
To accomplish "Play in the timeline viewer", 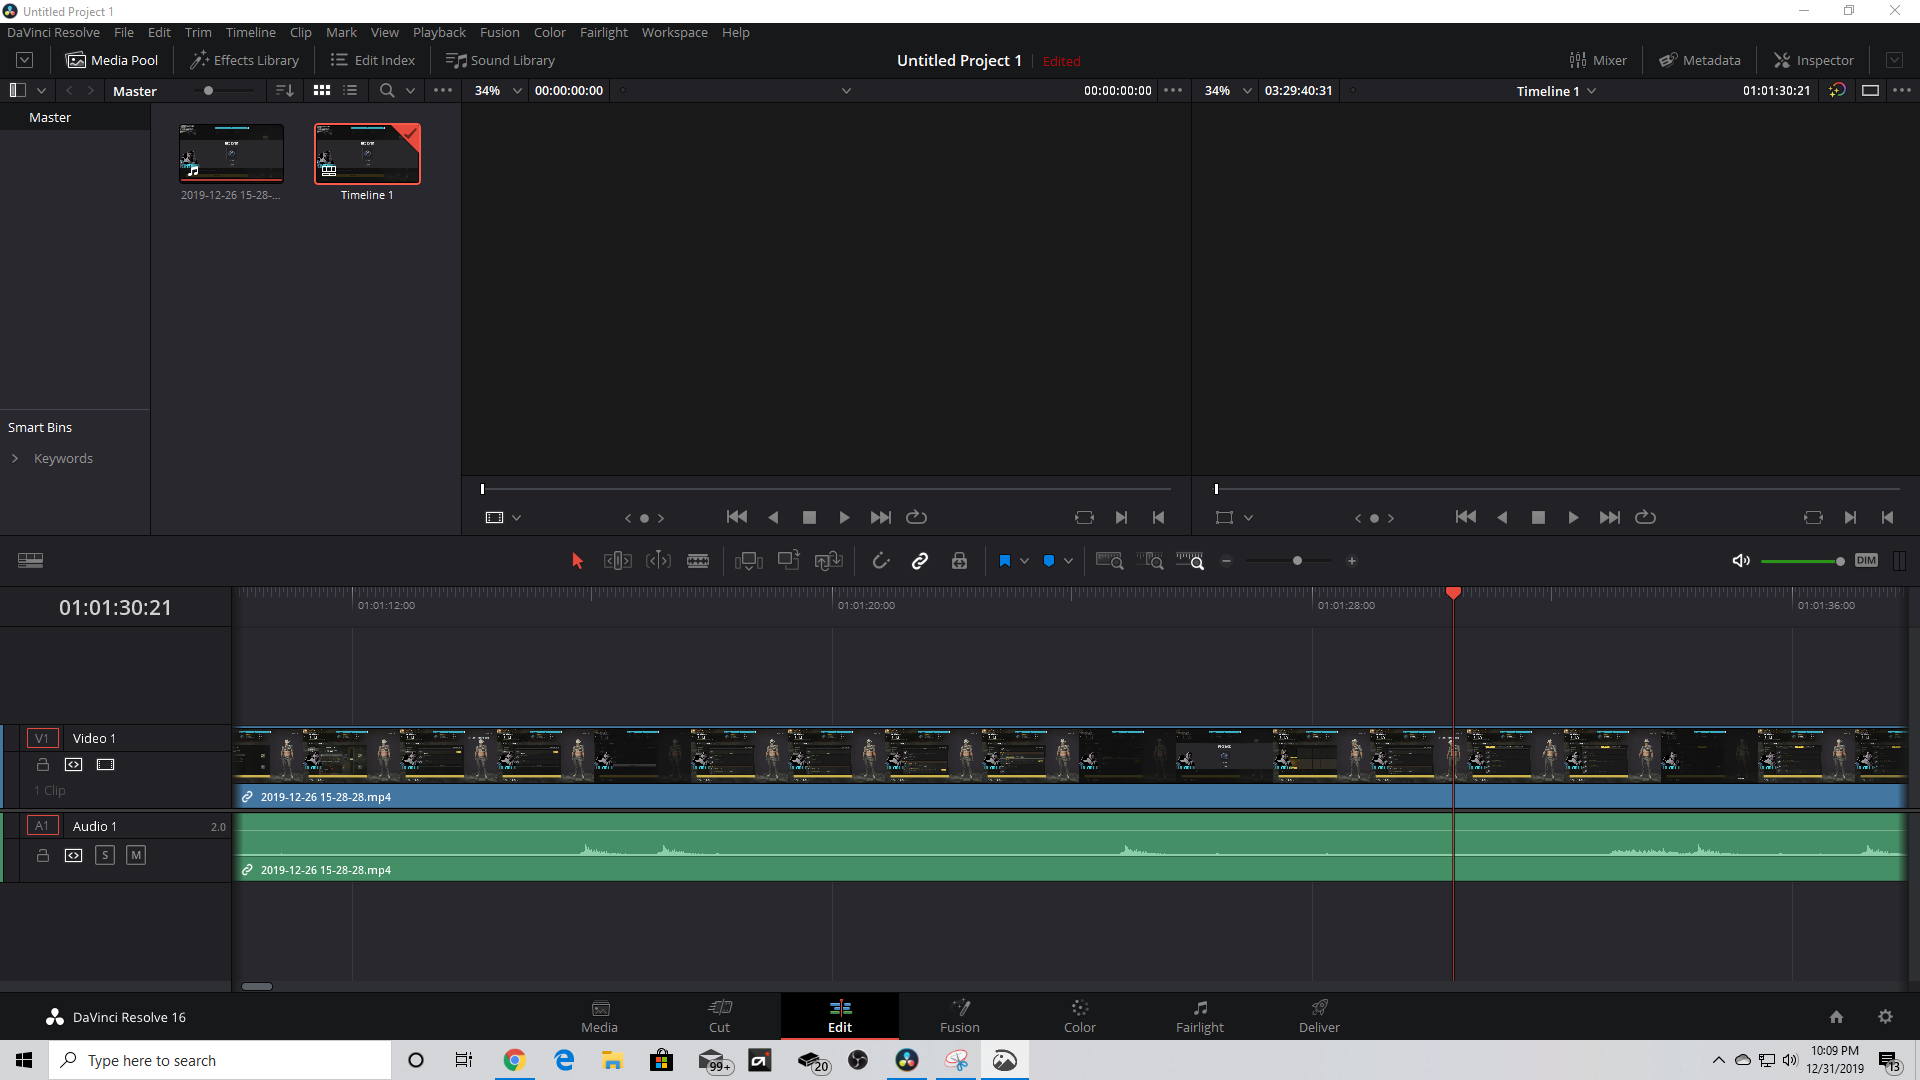I will 1573,517.
